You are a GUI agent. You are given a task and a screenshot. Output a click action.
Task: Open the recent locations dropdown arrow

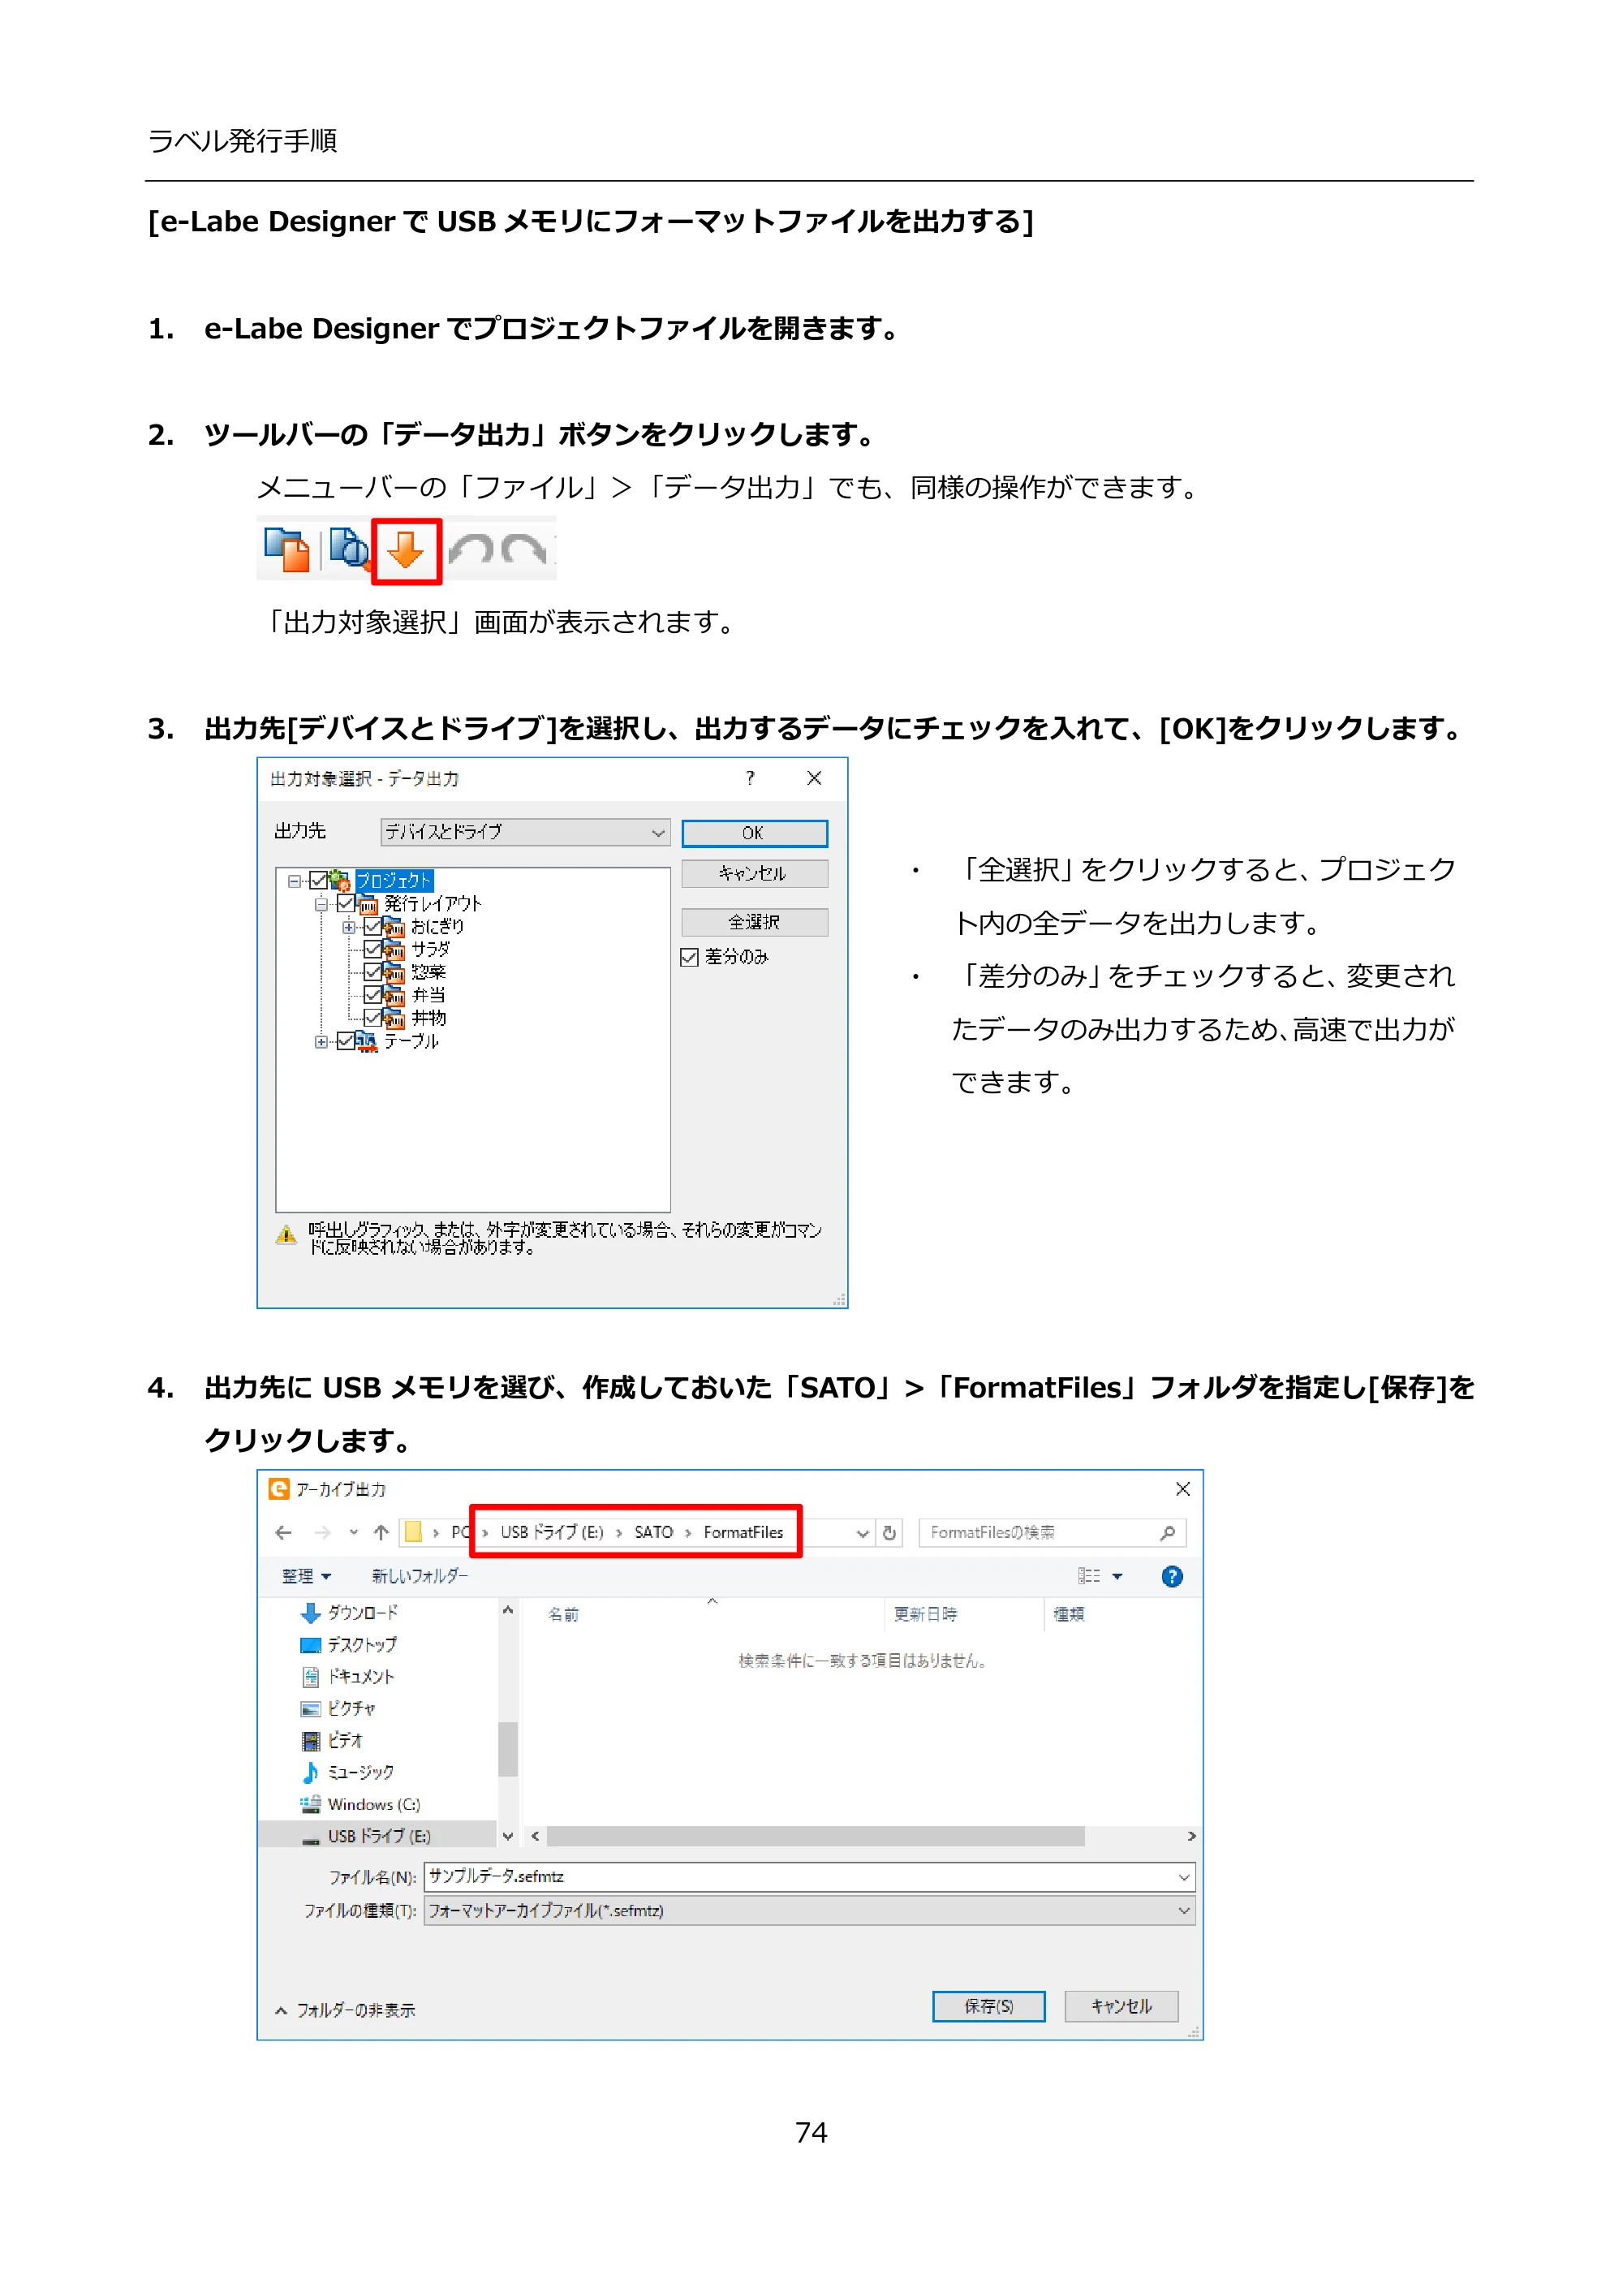pyautogui.click(x=353, y=1532)
